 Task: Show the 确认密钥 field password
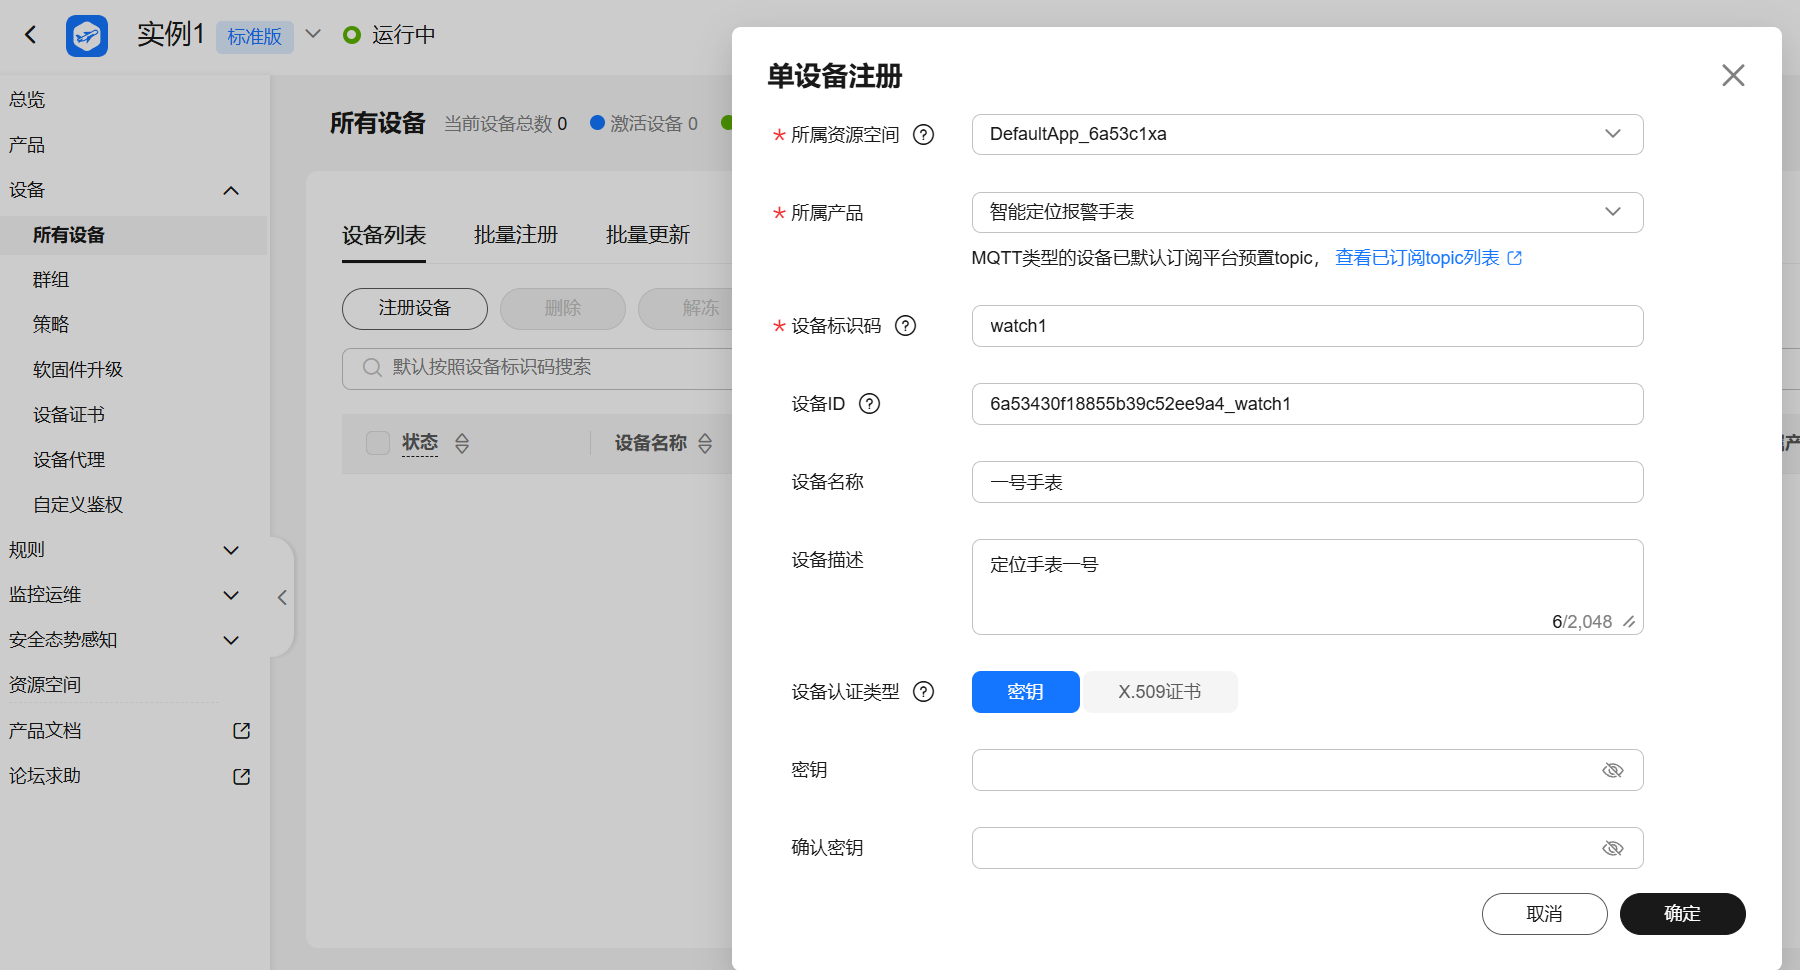1613,848
